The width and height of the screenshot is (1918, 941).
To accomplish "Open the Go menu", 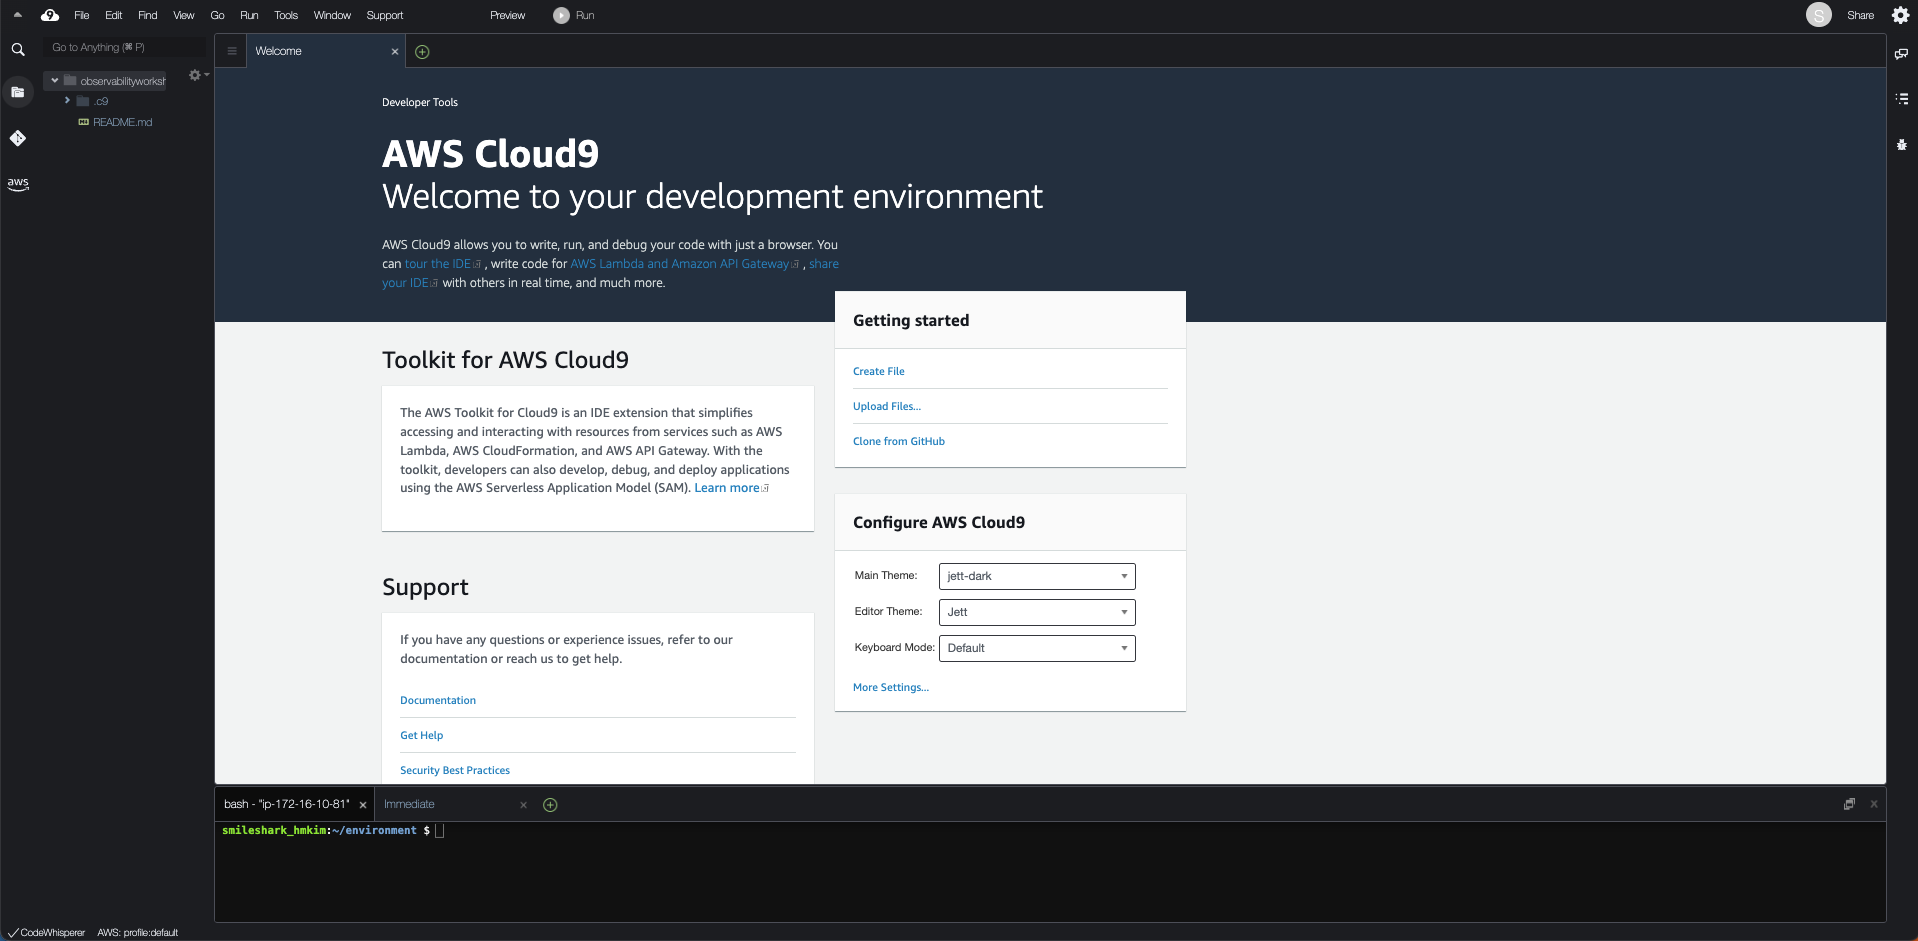I will 217,15.
